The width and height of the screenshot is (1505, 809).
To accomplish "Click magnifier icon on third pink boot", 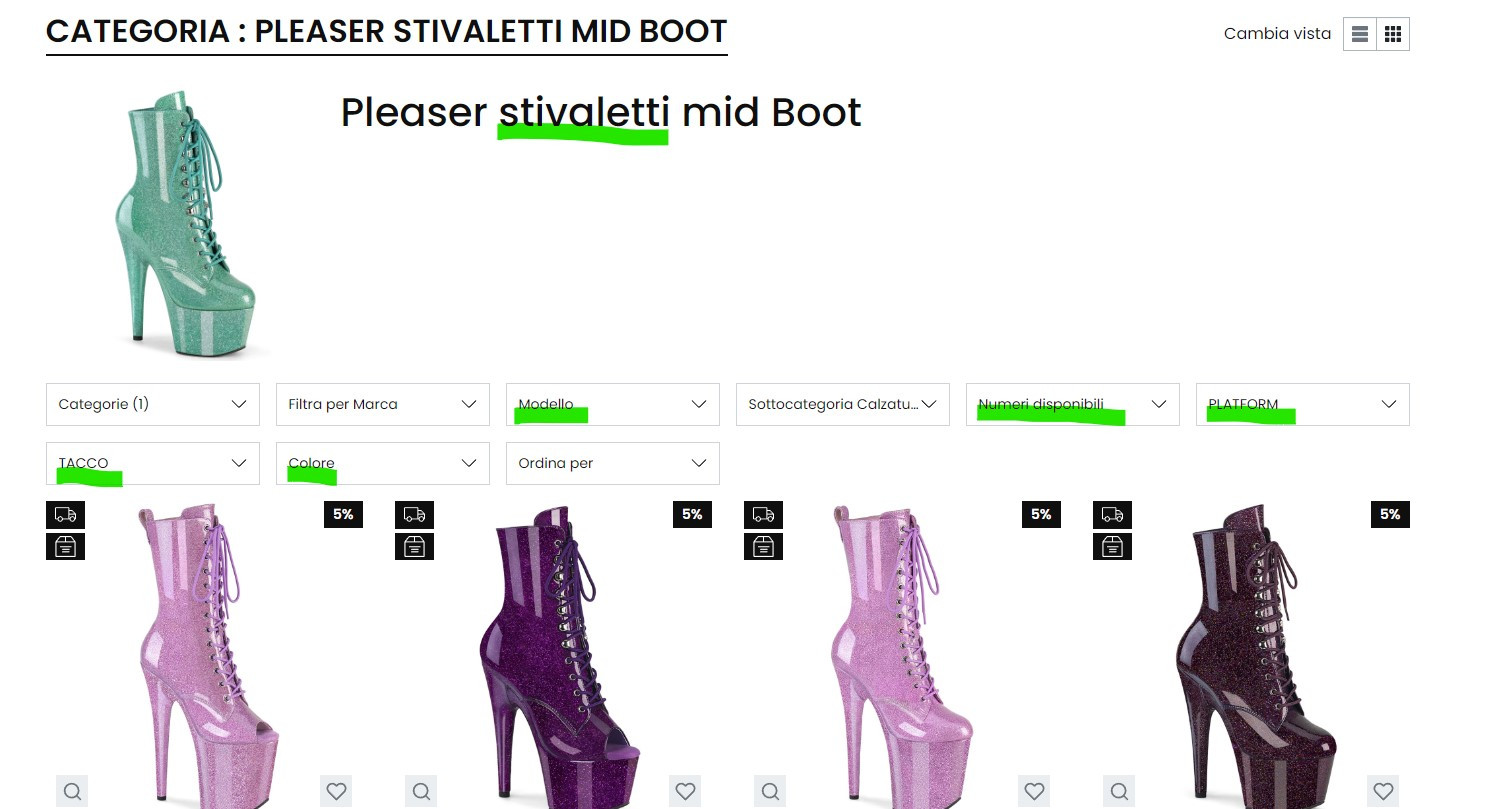I will click(x=770, y=791).
